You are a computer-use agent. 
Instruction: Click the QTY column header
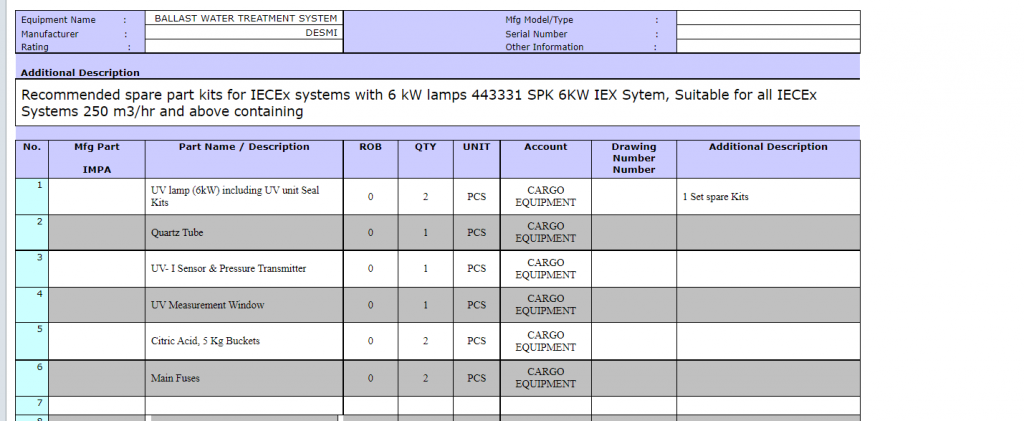coord(426,147)
